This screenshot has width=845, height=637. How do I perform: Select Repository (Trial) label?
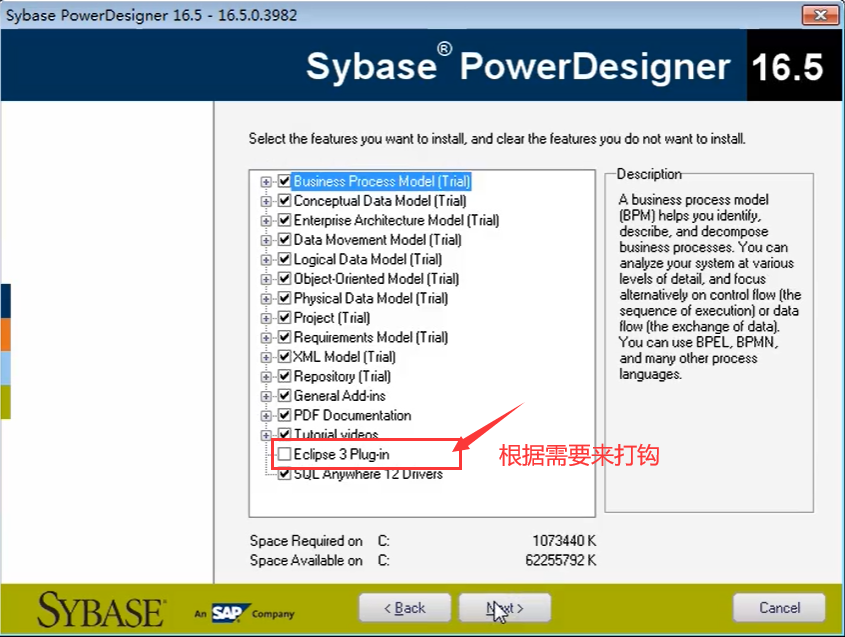coord(342,376)
